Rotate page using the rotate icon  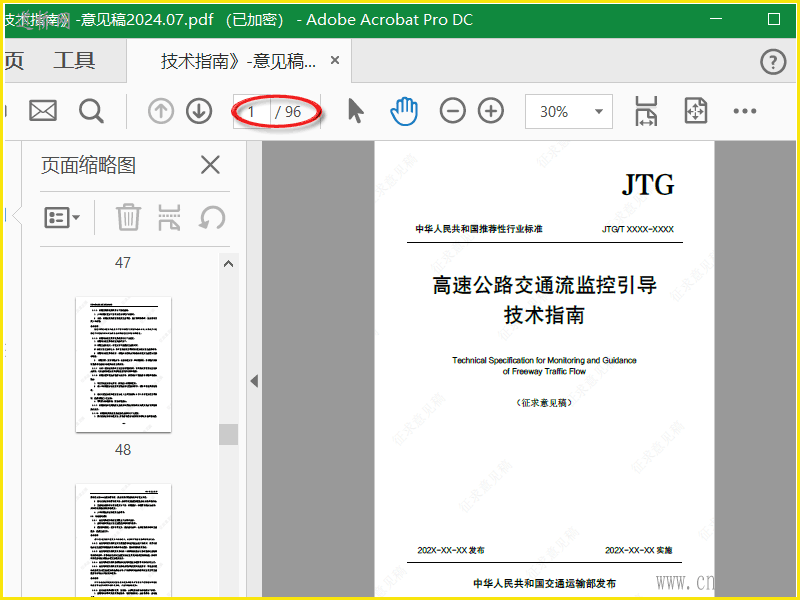[212, 217]
